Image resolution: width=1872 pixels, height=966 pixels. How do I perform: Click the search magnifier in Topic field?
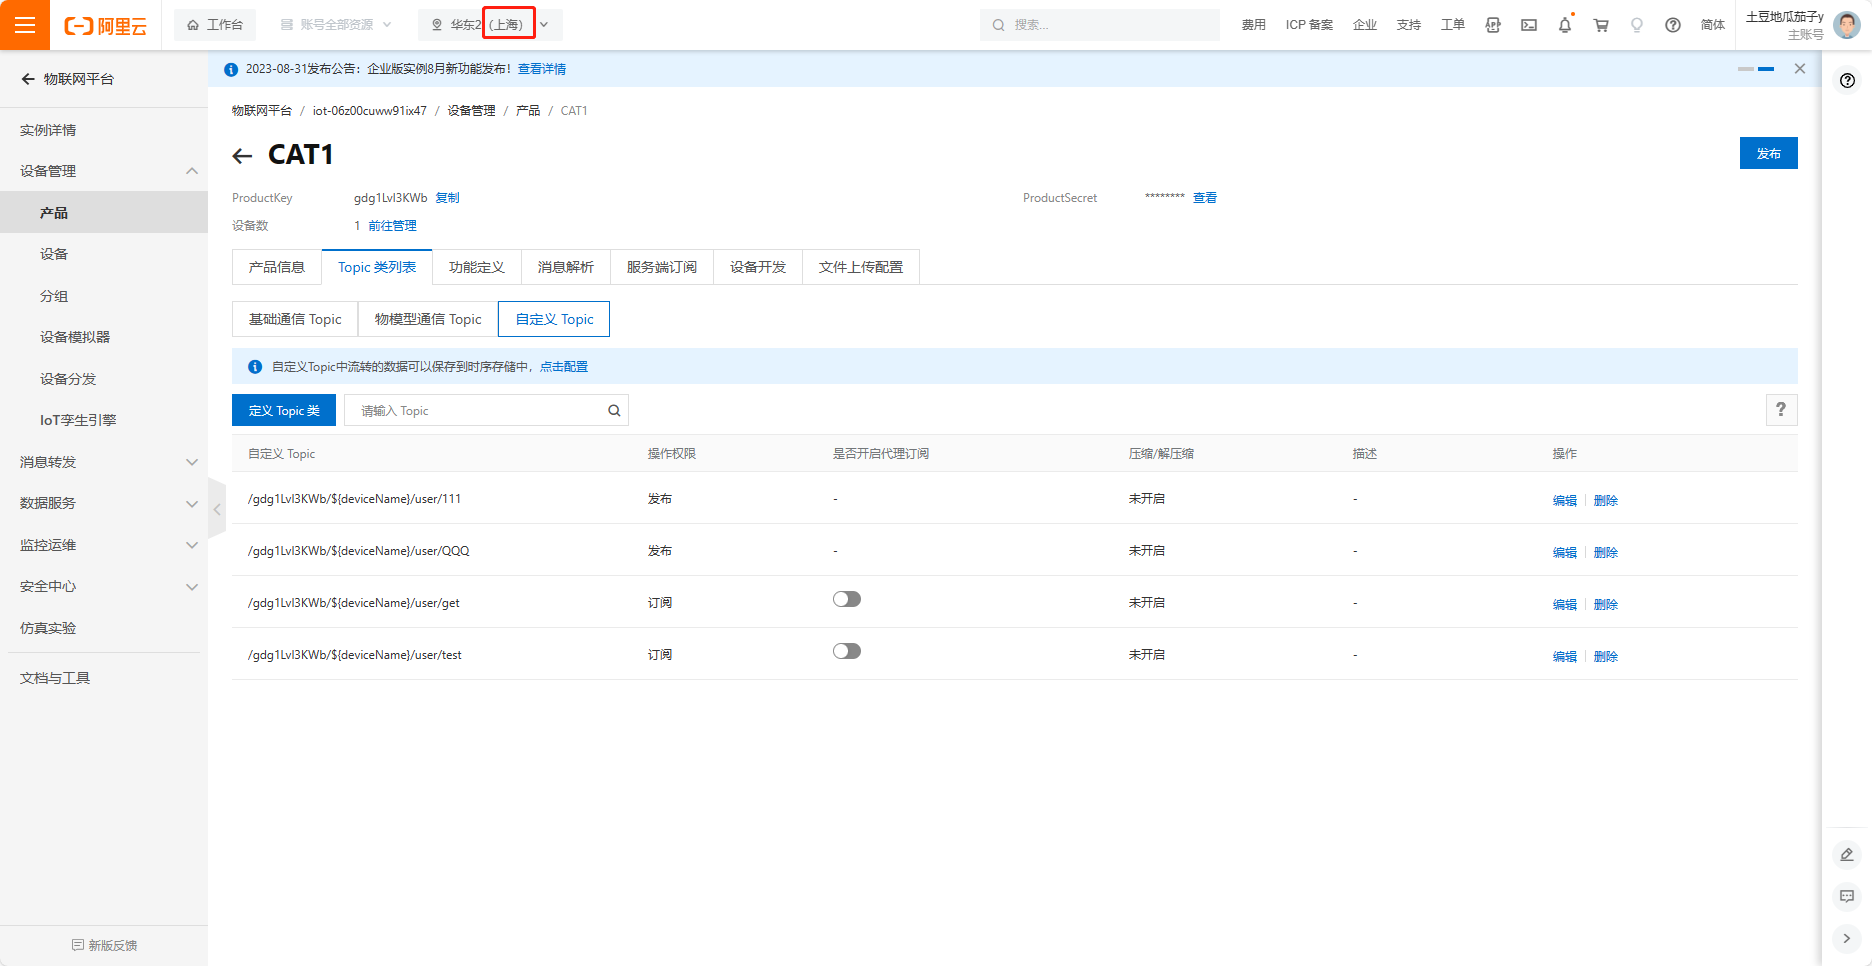[614, 411]
